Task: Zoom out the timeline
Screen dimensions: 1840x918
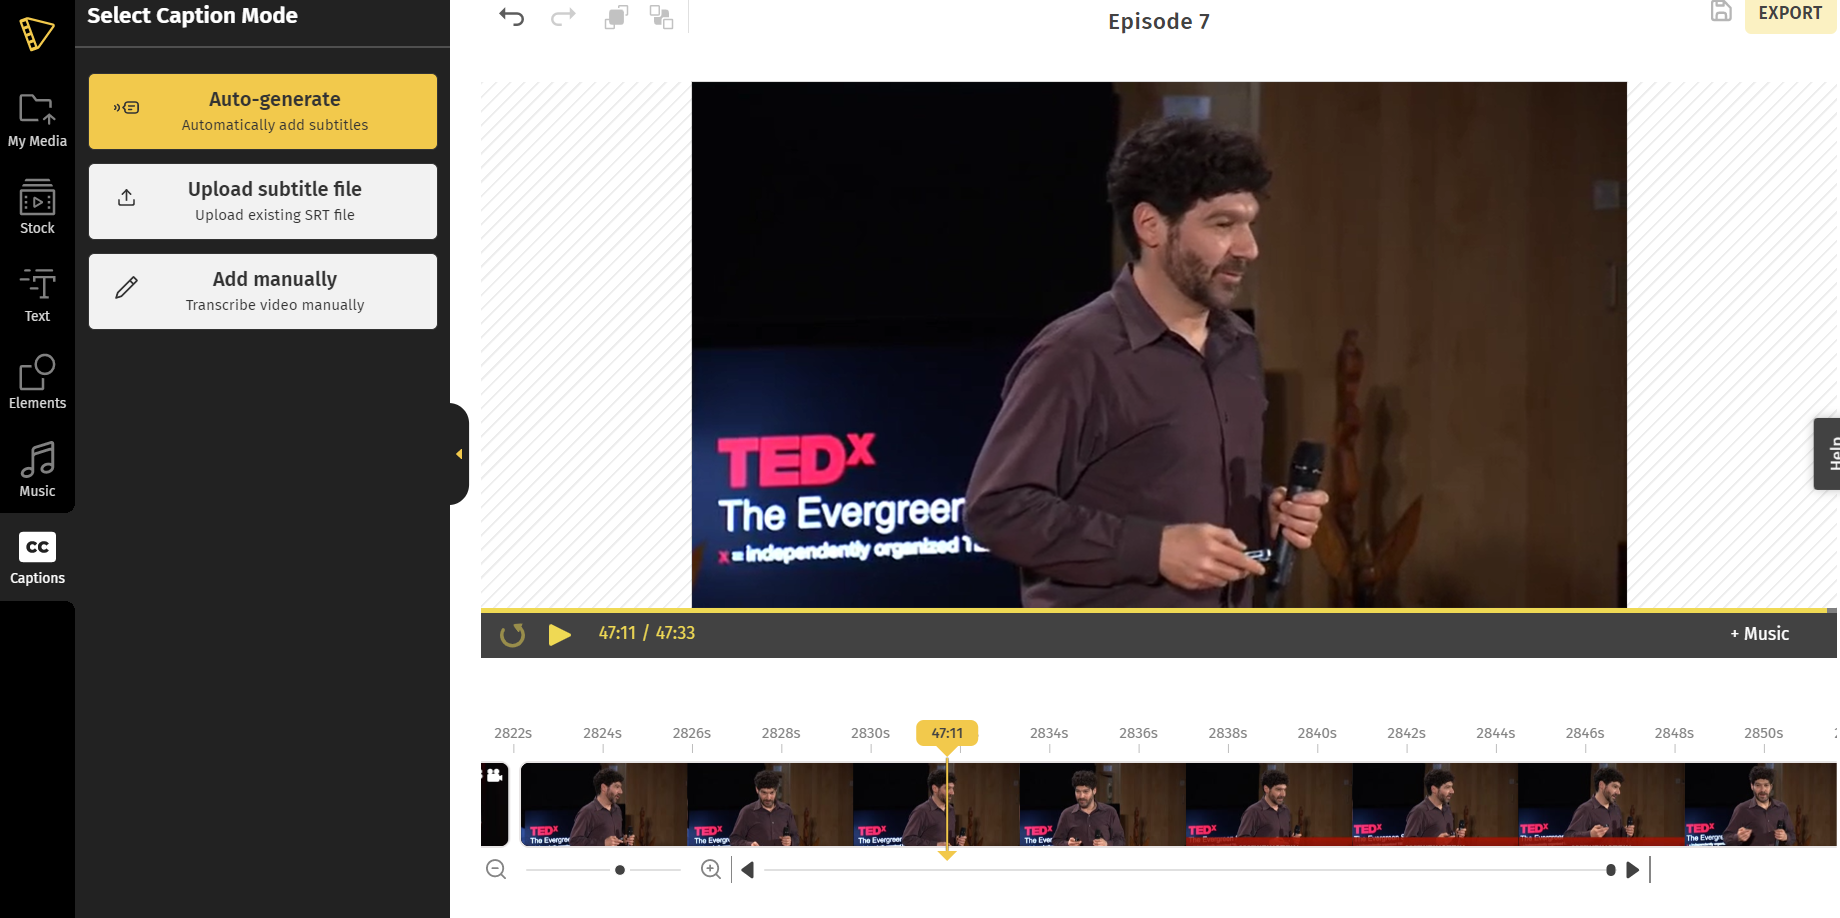Action: coord(496,870)
